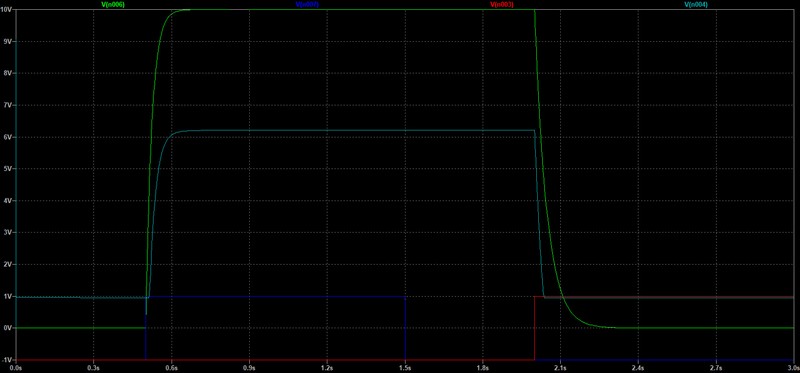Click the 1.5s label on time axis
This screenshot has width=800, height=373.
pos(405,367)
